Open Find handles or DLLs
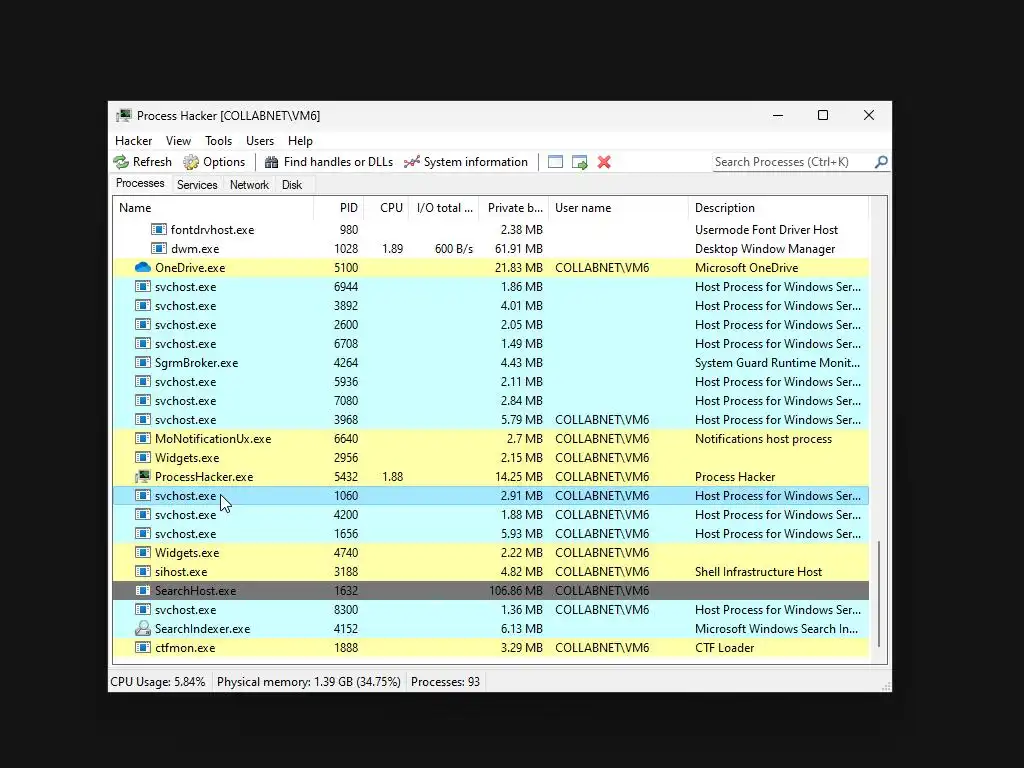This screenshot has height=768, width=1024. click(328, 162)
